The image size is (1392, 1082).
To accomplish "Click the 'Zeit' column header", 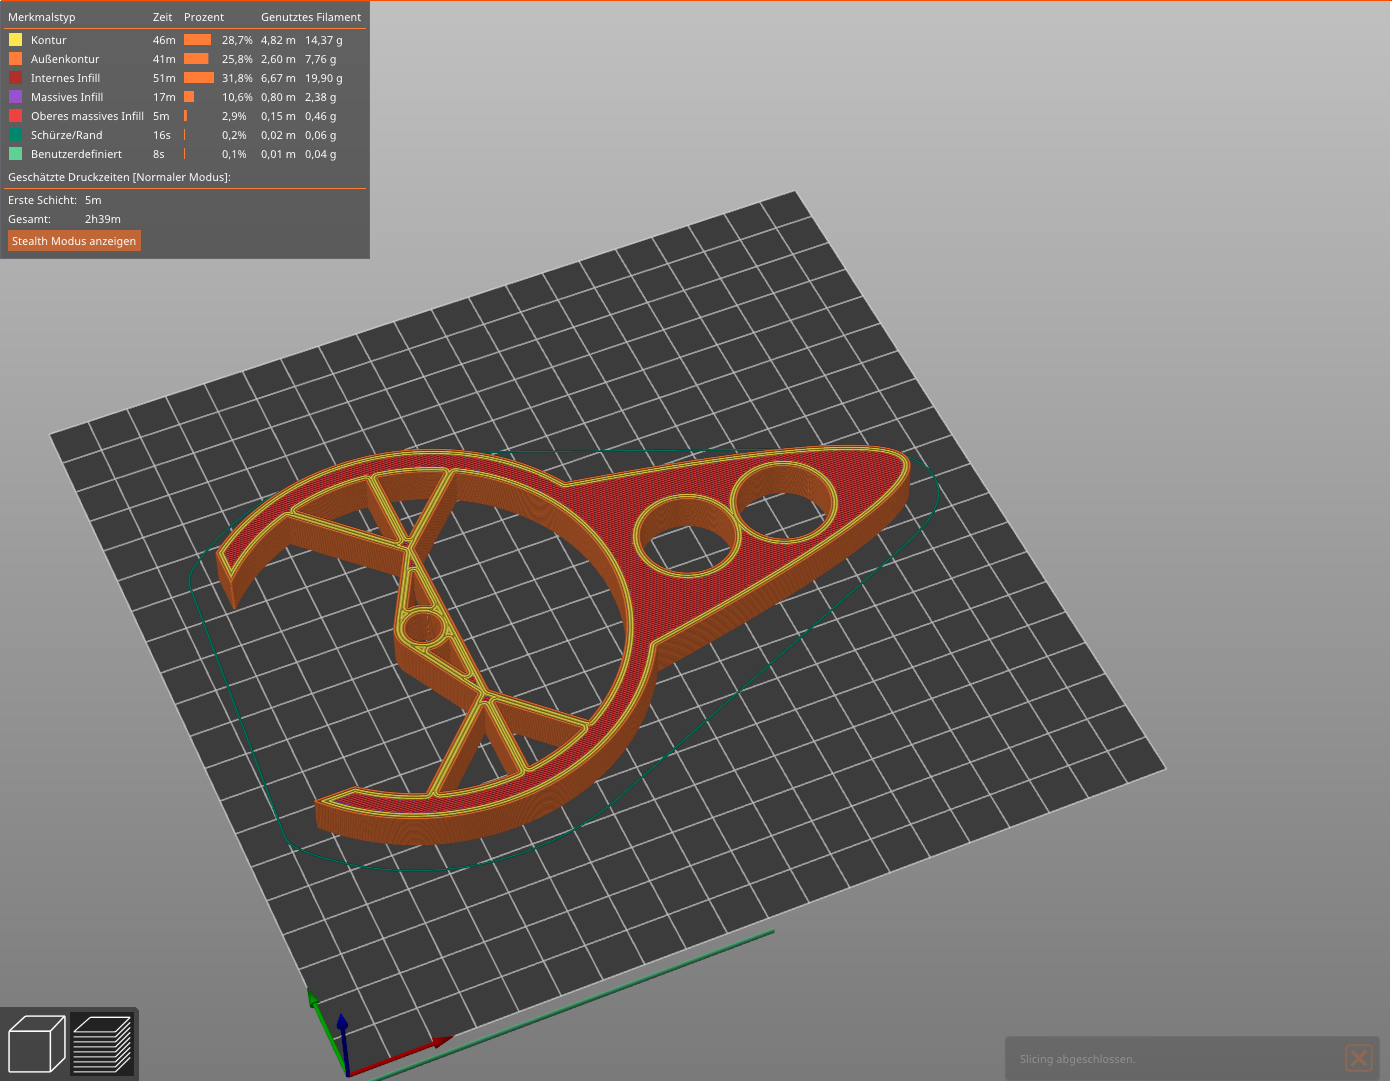I will coord(162,17).
